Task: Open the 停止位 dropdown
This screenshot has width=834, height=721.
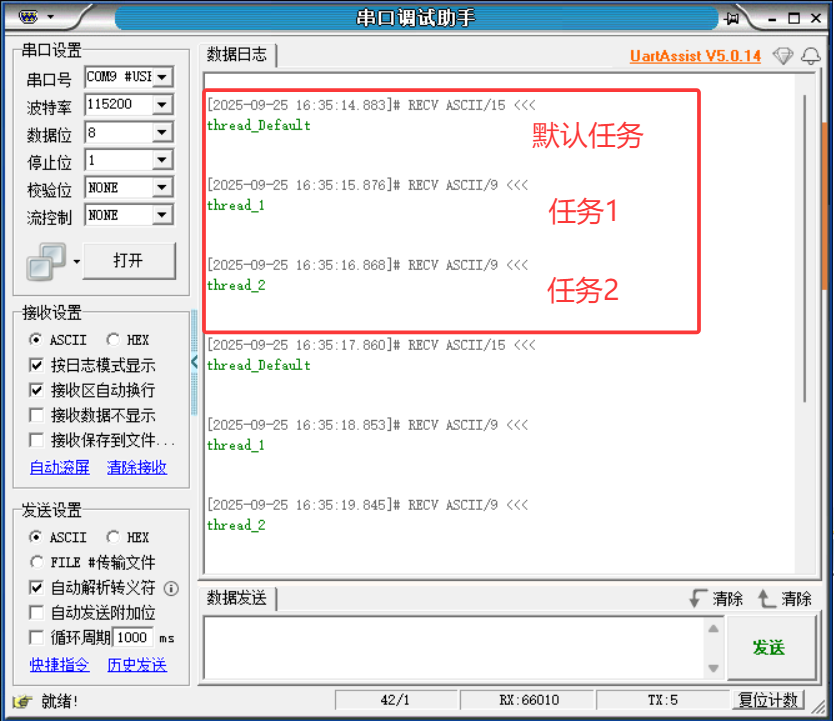Action: 163,160
